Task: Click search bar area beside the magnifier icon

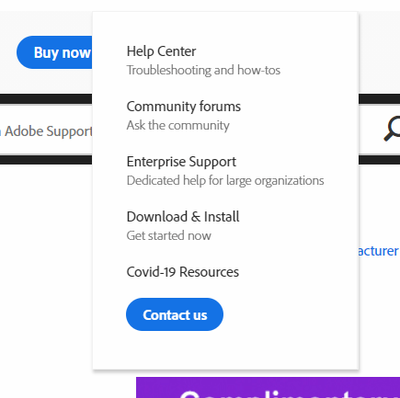Action: (370, 131)
